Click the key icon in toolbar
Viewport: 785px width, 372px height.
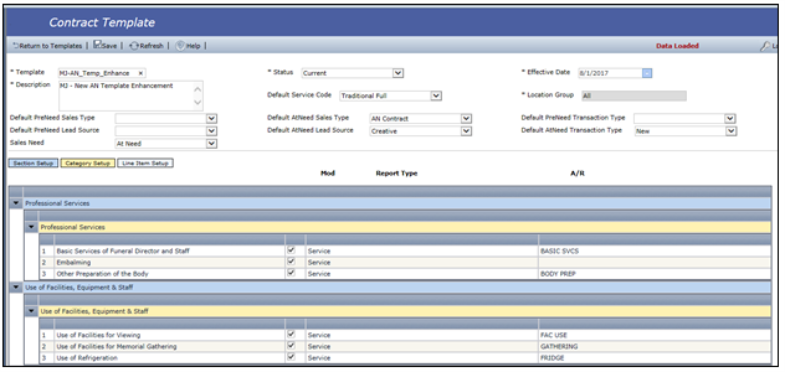click(x=765, y=46)
